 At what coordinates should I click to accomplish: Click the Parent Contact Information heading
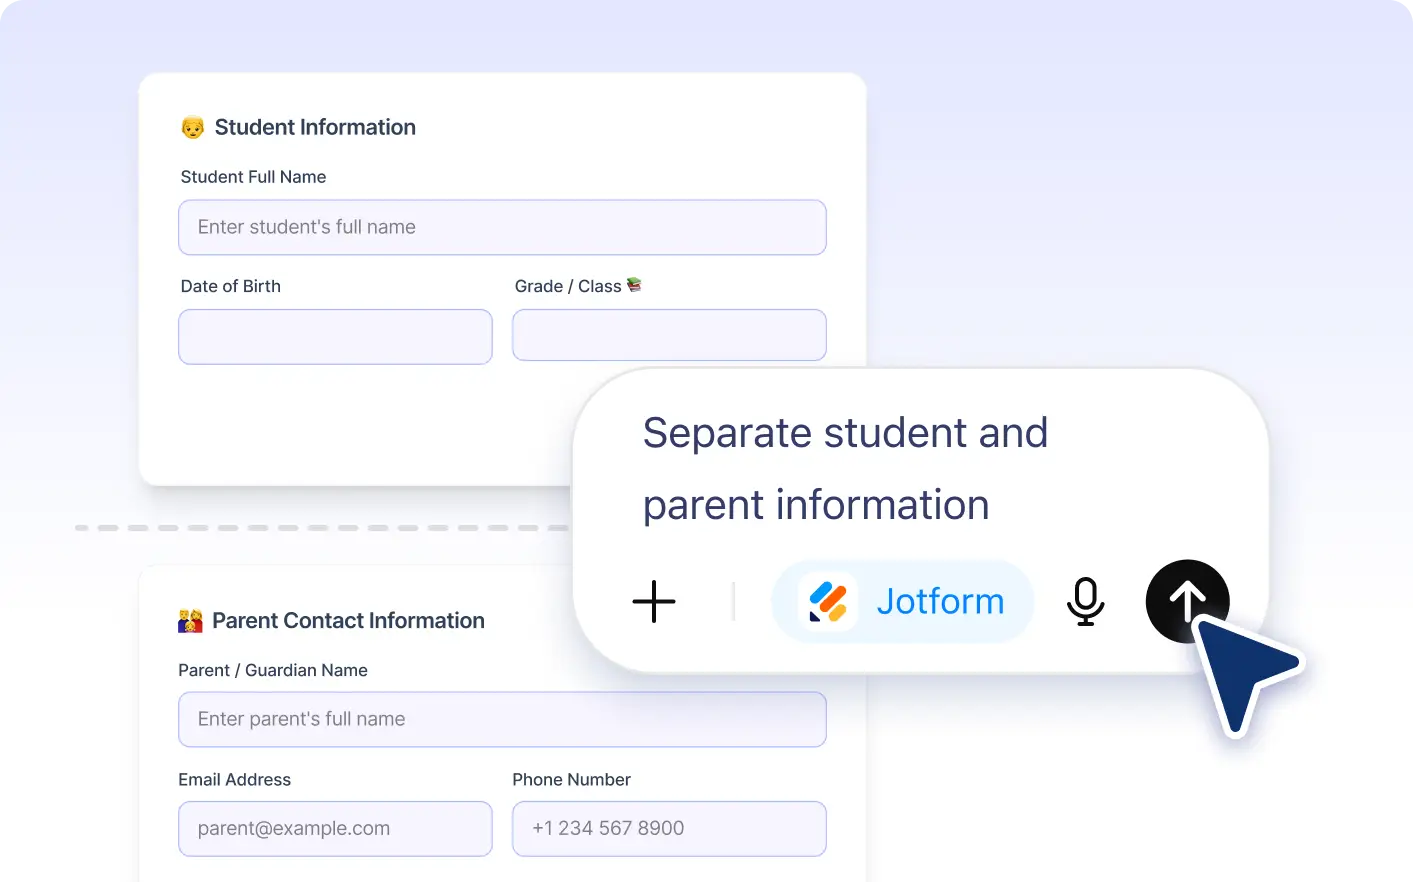[348, 620]
